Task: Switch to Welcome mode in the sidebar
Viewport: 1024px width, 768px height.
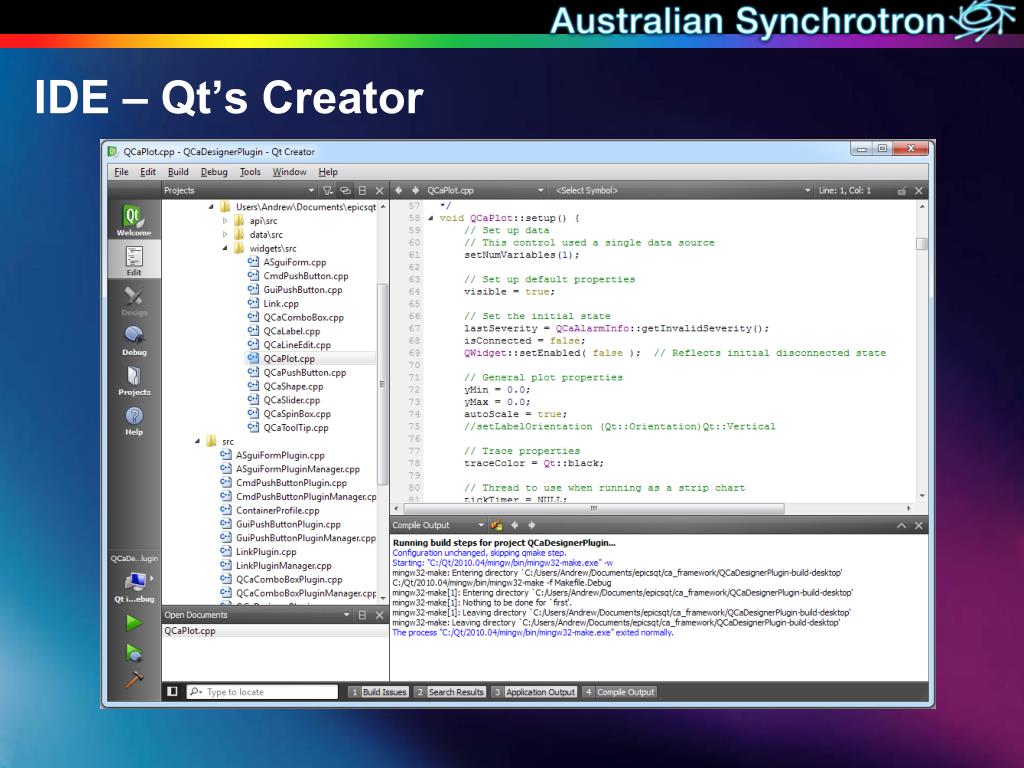Action: point(134,219)
